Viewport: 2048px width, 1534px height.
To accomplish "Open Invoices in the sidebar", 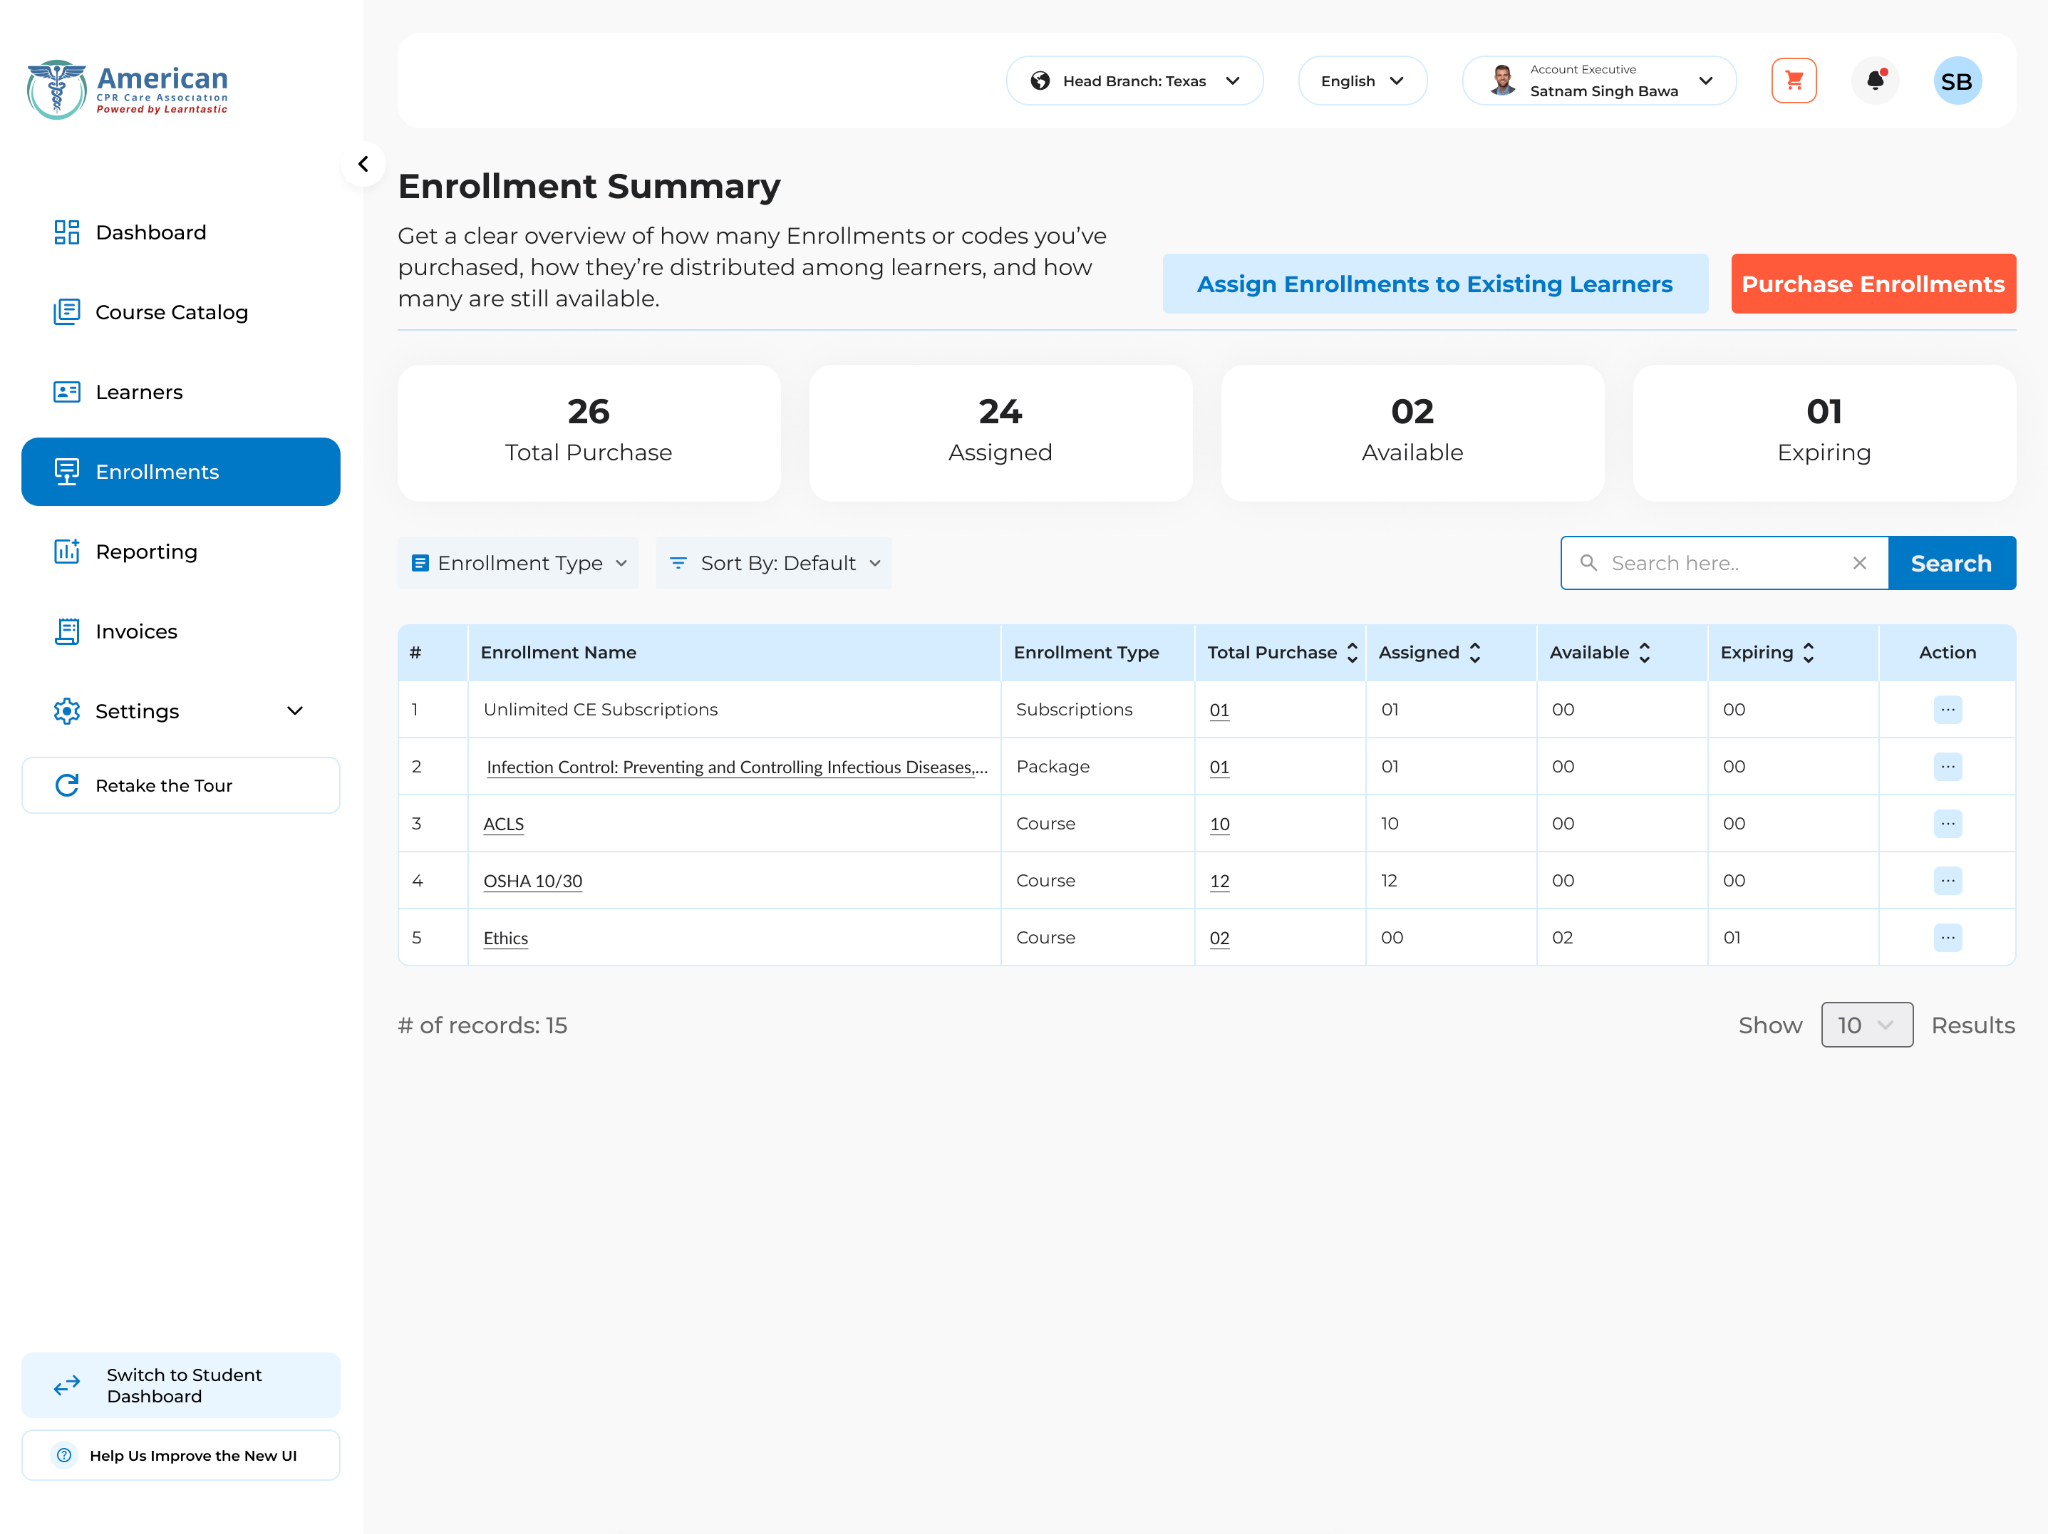I will point(181,631).
